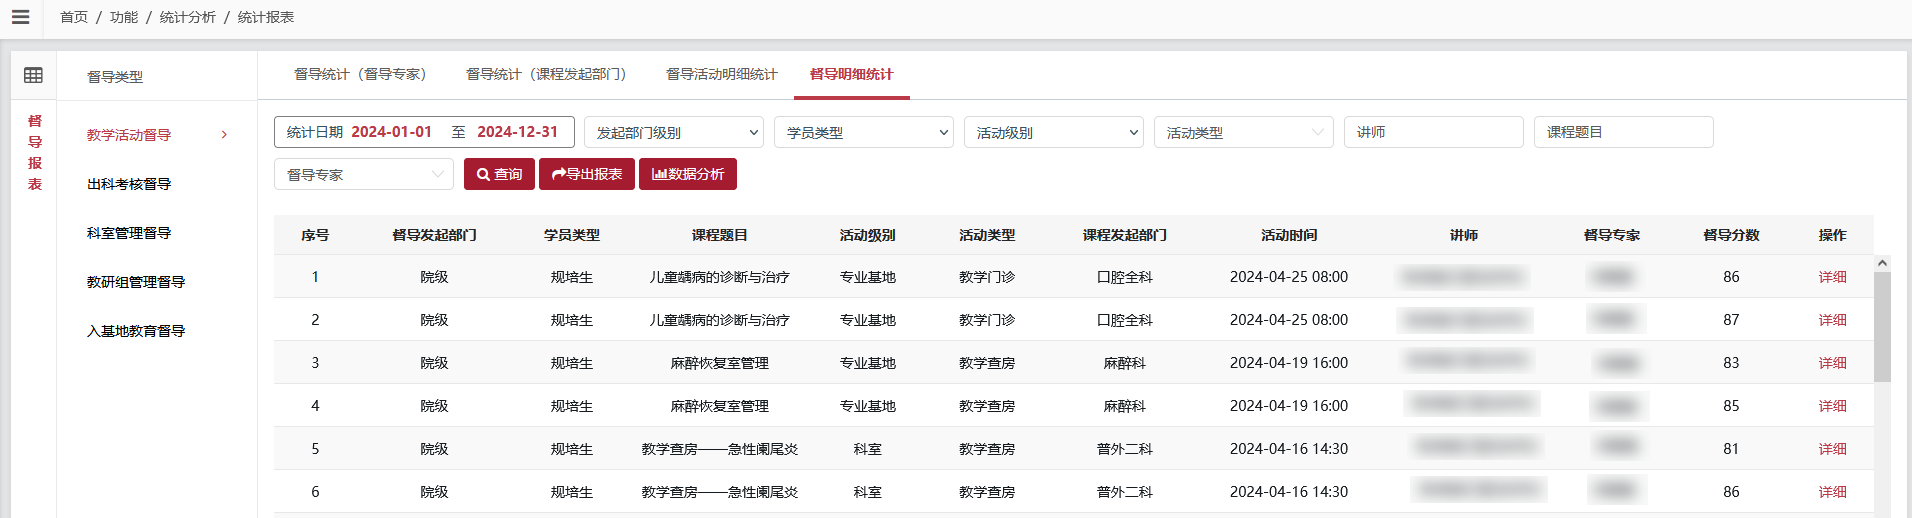The width and height of the screenshot is (1912, 518).
Task: Switch to 督导统计（督导专家）tab
Action: (363, 74)
